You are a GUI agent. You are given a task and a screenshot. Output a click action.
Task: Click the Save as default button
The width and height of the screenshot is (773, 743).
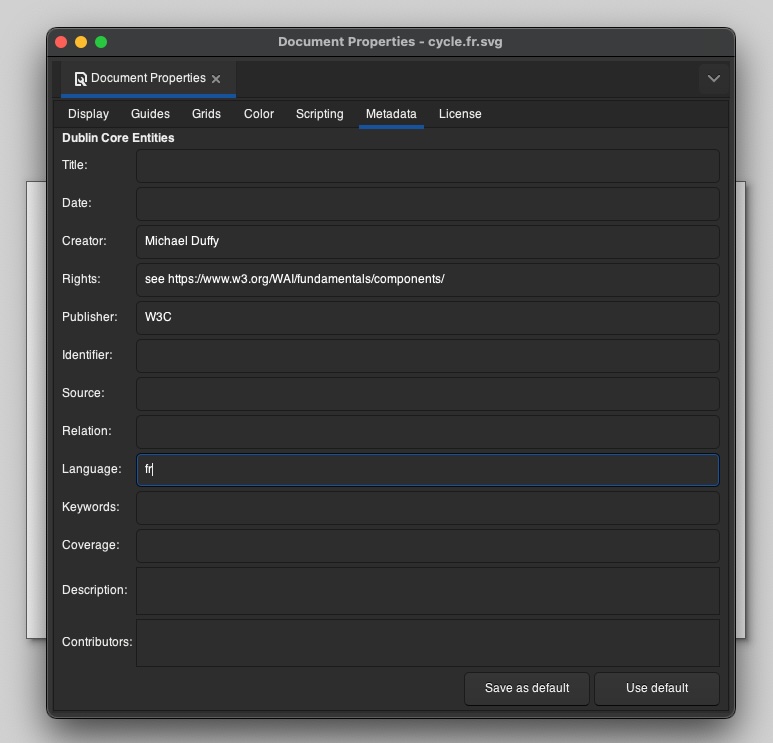point(527,688)
